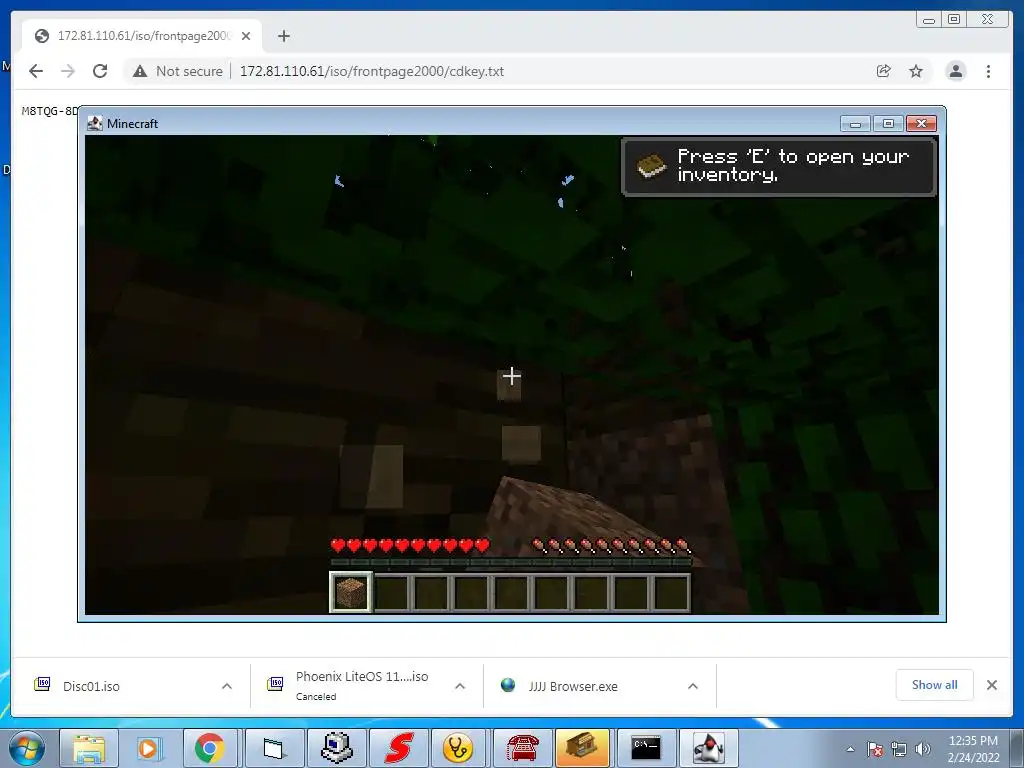Viewport: 1024px width, 768px height.
Task: Click the red telephone taskbar icon
Action: [x=522, y=748]
